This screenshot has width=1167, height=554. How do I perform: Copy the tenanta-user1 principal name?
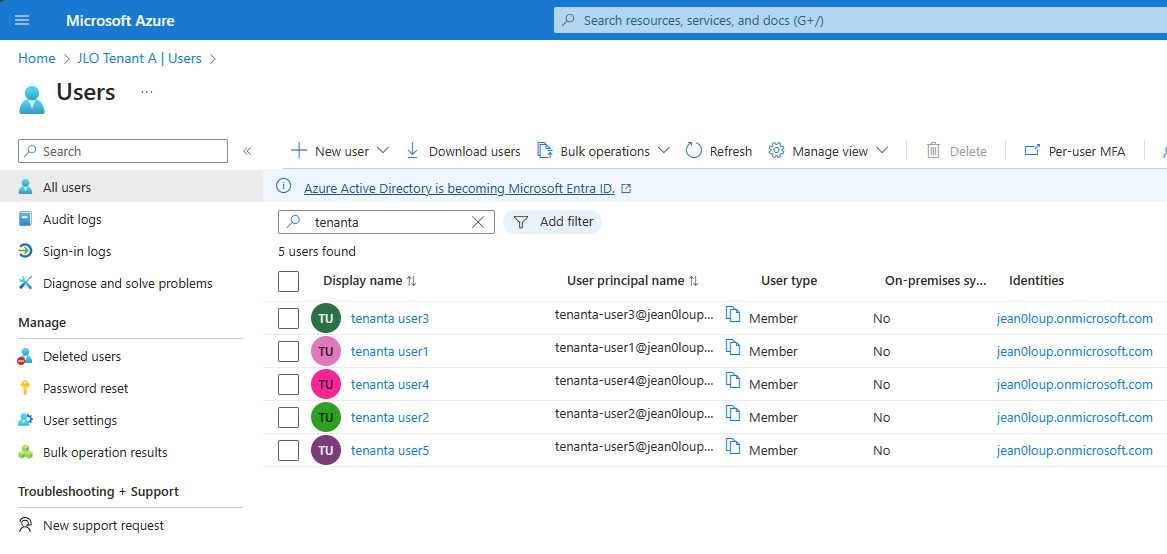733,348
